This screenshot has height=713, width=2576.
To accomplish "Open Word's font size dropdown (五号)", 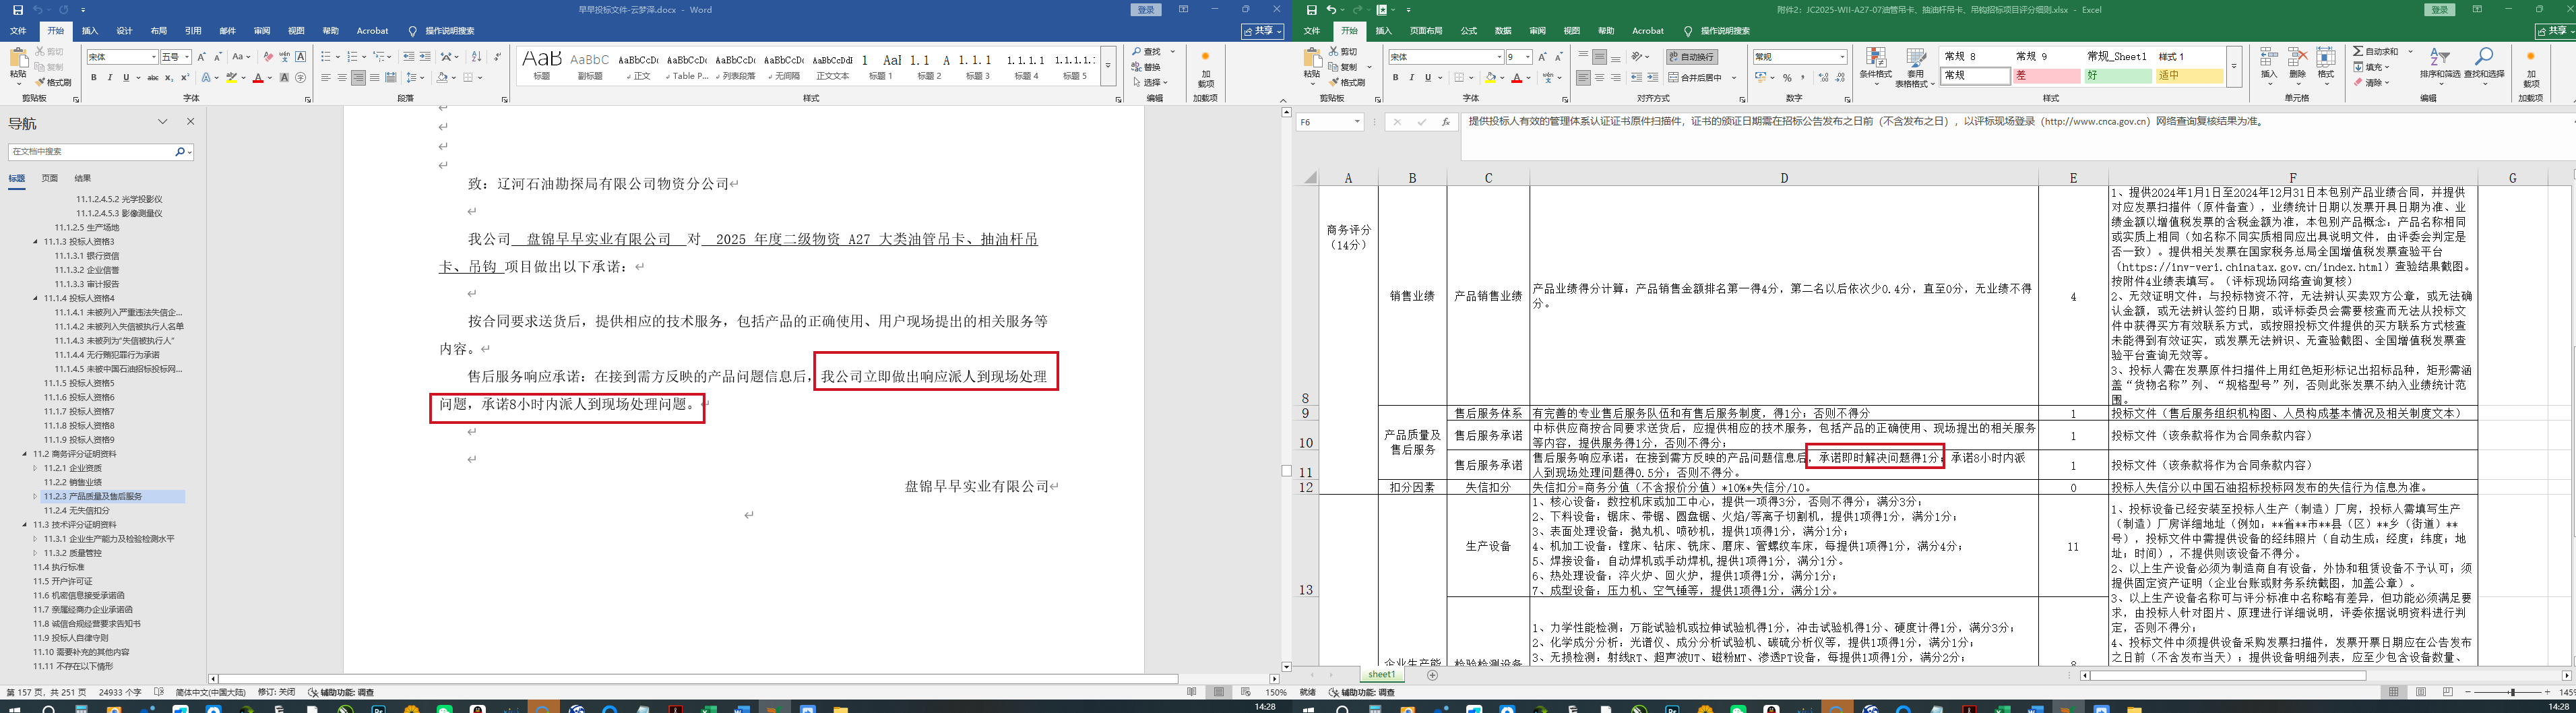I will click(187, 57).
